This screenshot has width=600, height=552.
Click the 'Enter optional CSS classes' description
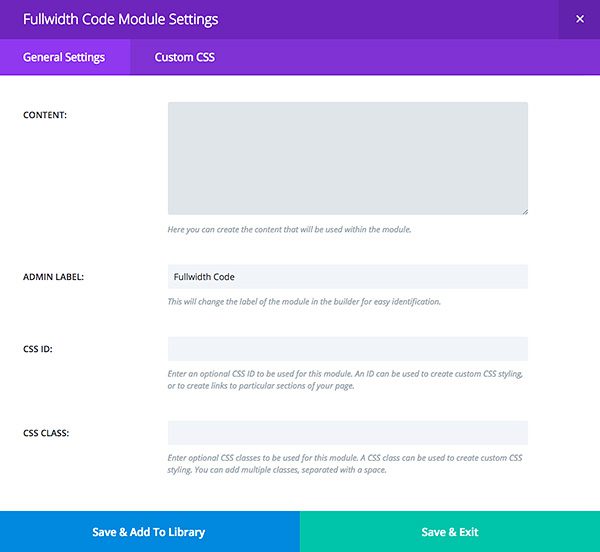click(345, 464)
